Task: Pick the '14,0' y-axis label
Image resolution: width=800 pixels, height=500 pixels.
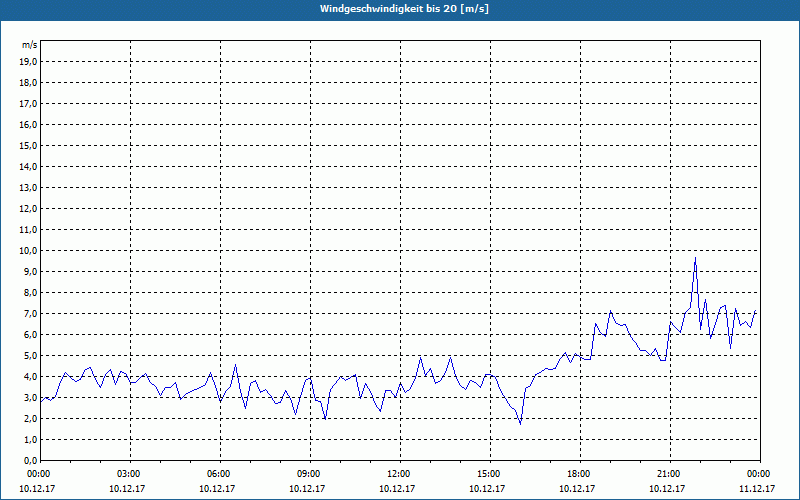Action: tap(29, 167)
